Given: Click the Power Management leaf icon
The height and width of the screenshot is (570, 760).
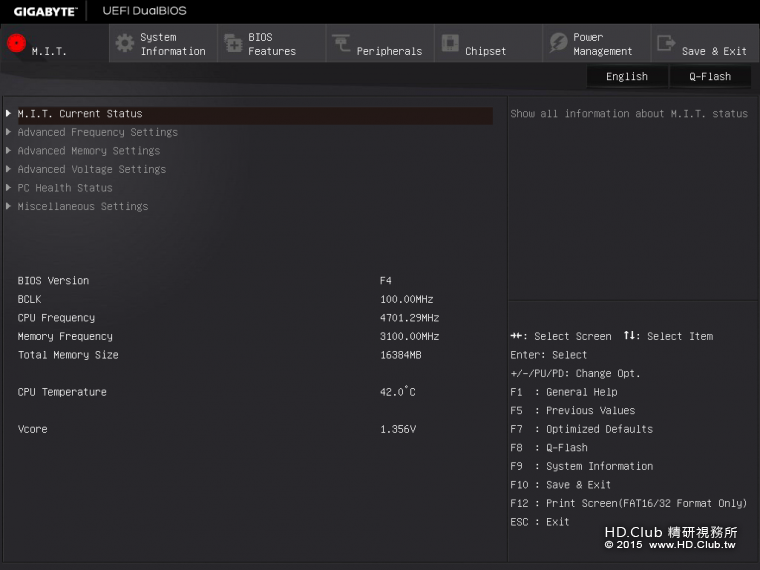Looking at the screenshot, I should [x=558, y=43].
